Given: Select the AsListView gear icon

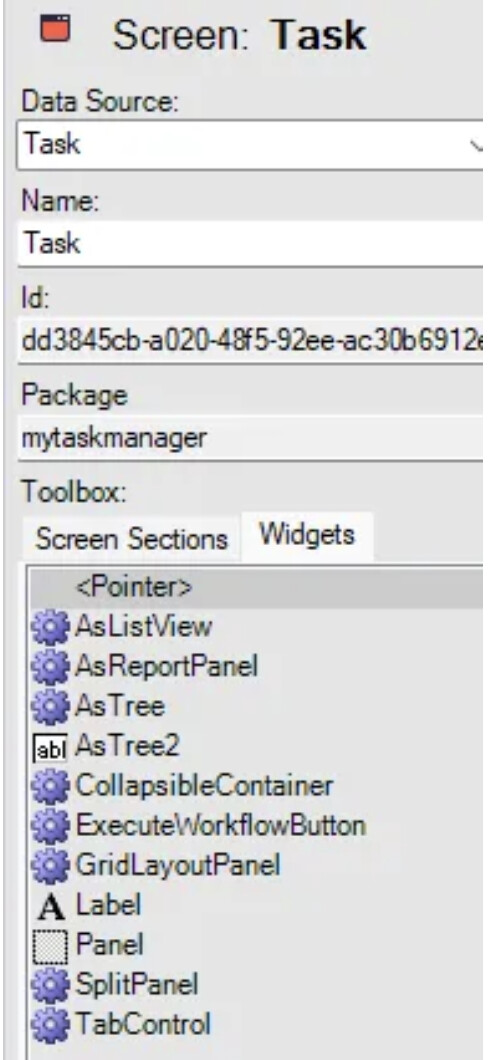Looking at the screenshot, I should [x=50, y=627].
